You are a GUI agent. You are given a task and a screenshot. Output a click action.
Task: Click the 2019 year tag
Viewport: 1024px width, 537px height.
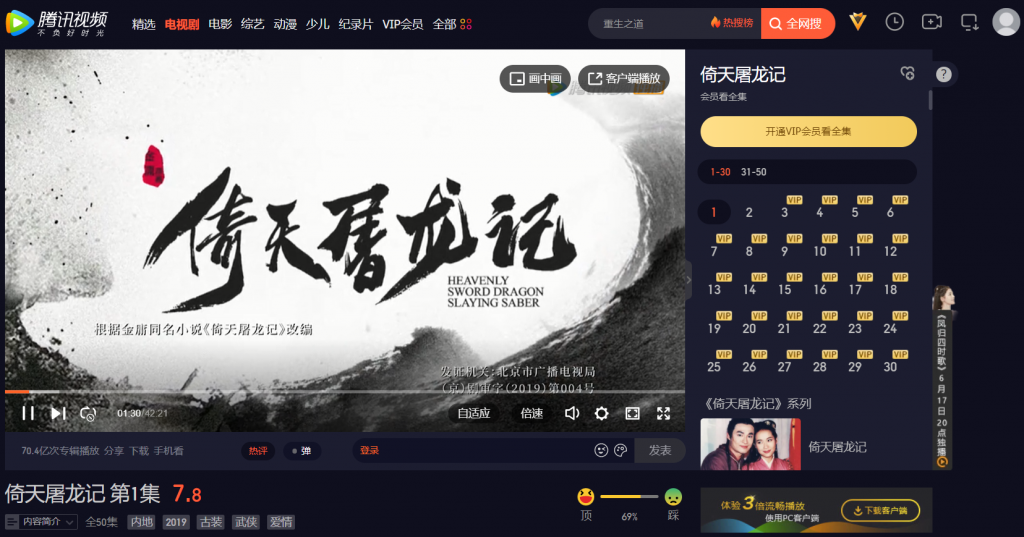pyautogui.click(x=176, y=522)
